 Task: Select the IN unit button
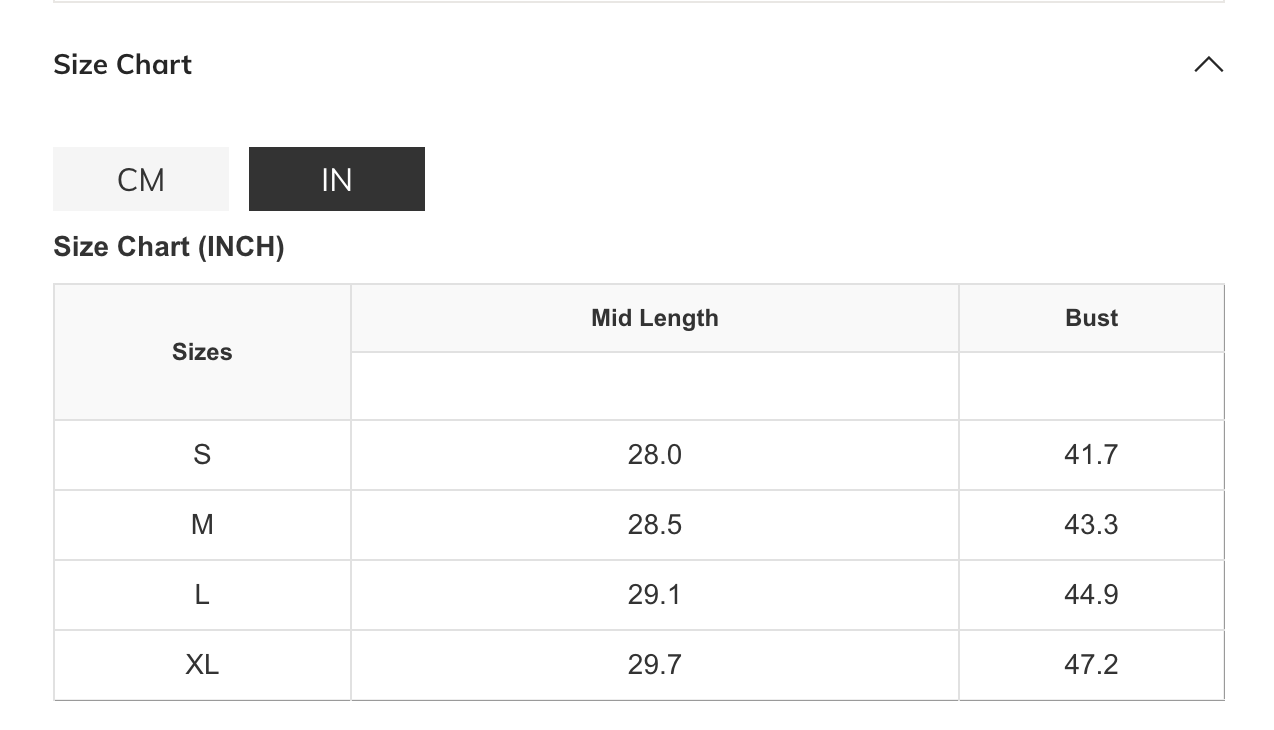click(337, 180)
